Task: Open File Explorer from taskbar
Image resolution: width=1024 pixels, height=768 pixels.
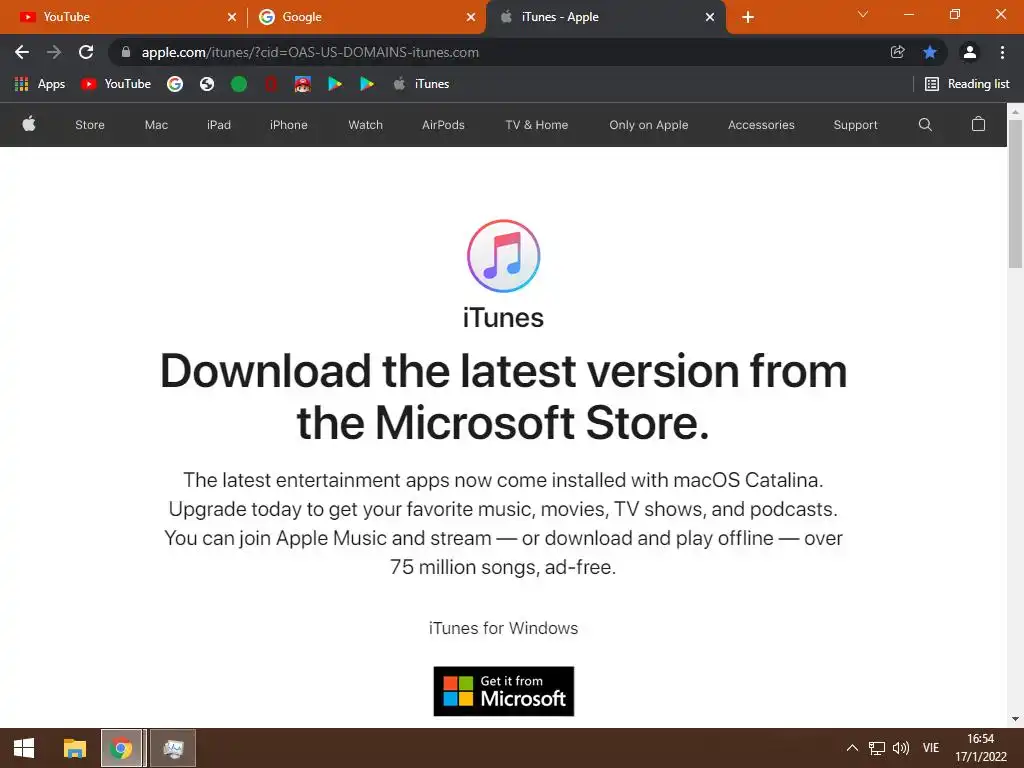Action: coord(74,748)
